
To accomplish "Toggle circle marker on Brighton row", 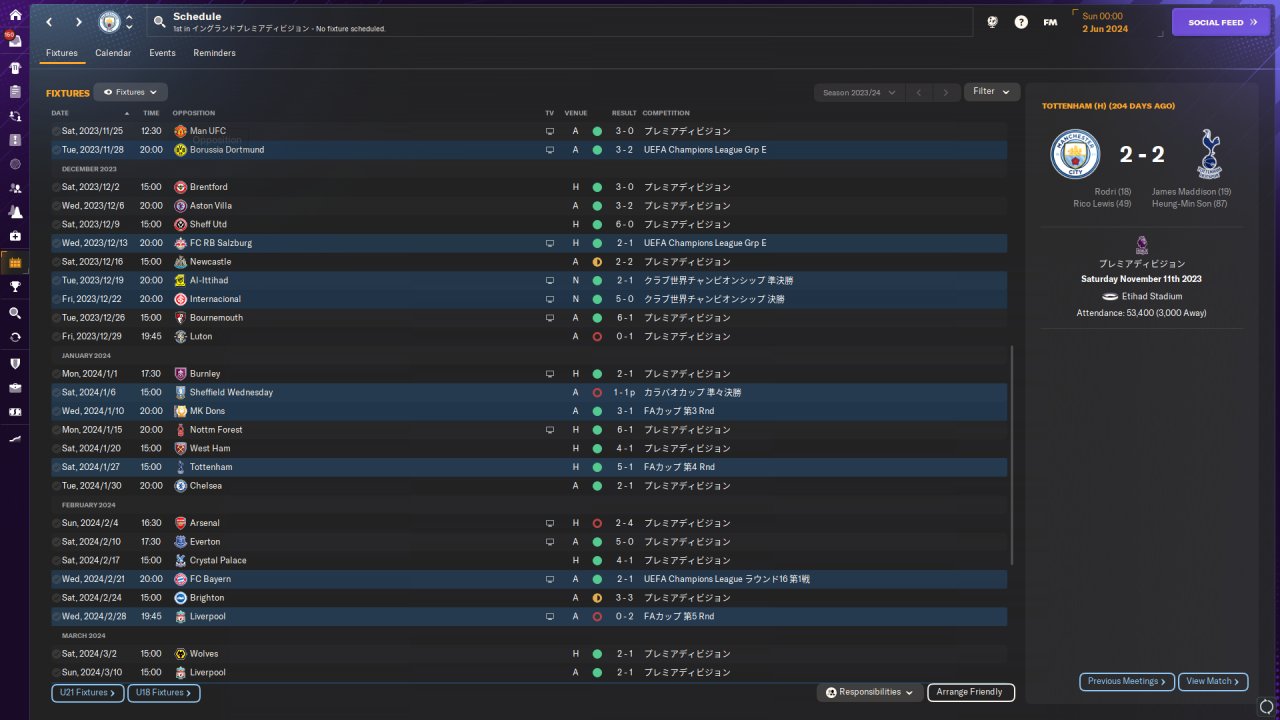I will [x=56, y=598].
